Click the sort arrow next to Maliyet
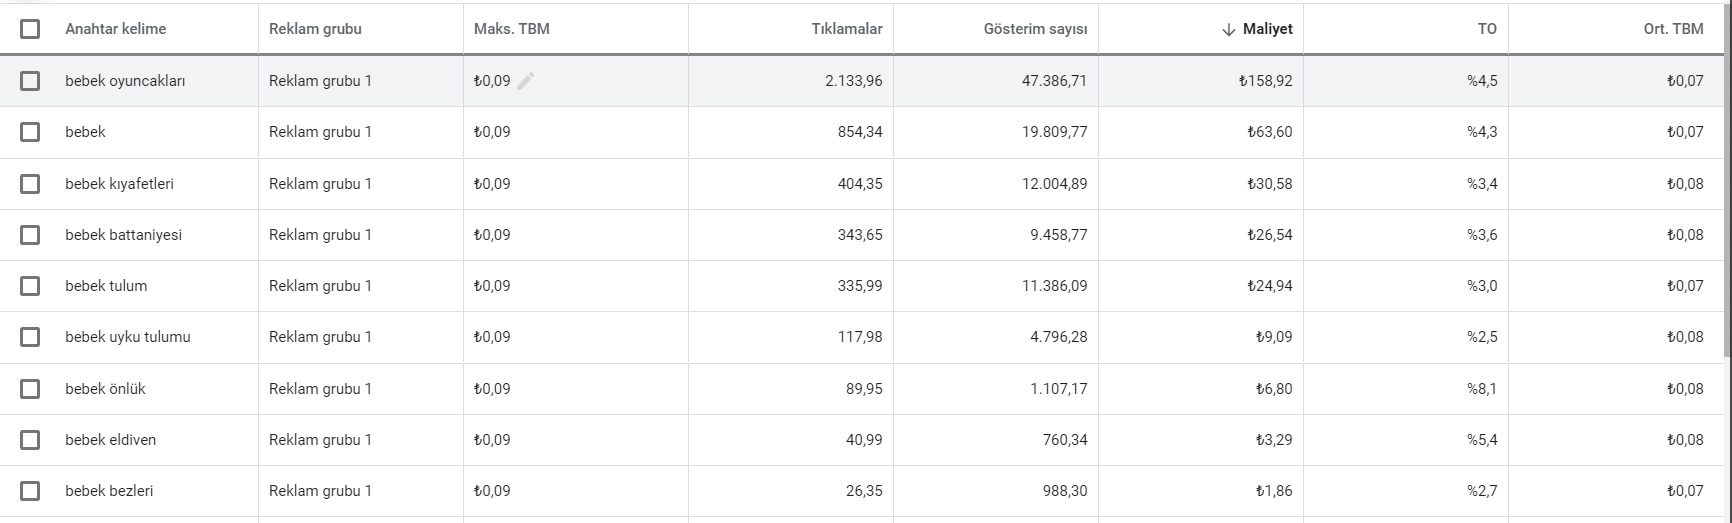The width and height of the screenshot is (1732, 523). [1229, 29]
